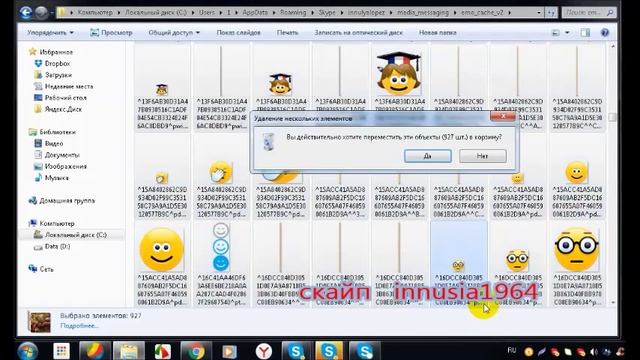The width and height of the screenshot is (640, 360).
Task: Click the refresh button beside the address bar
Action: coord(551,13)
